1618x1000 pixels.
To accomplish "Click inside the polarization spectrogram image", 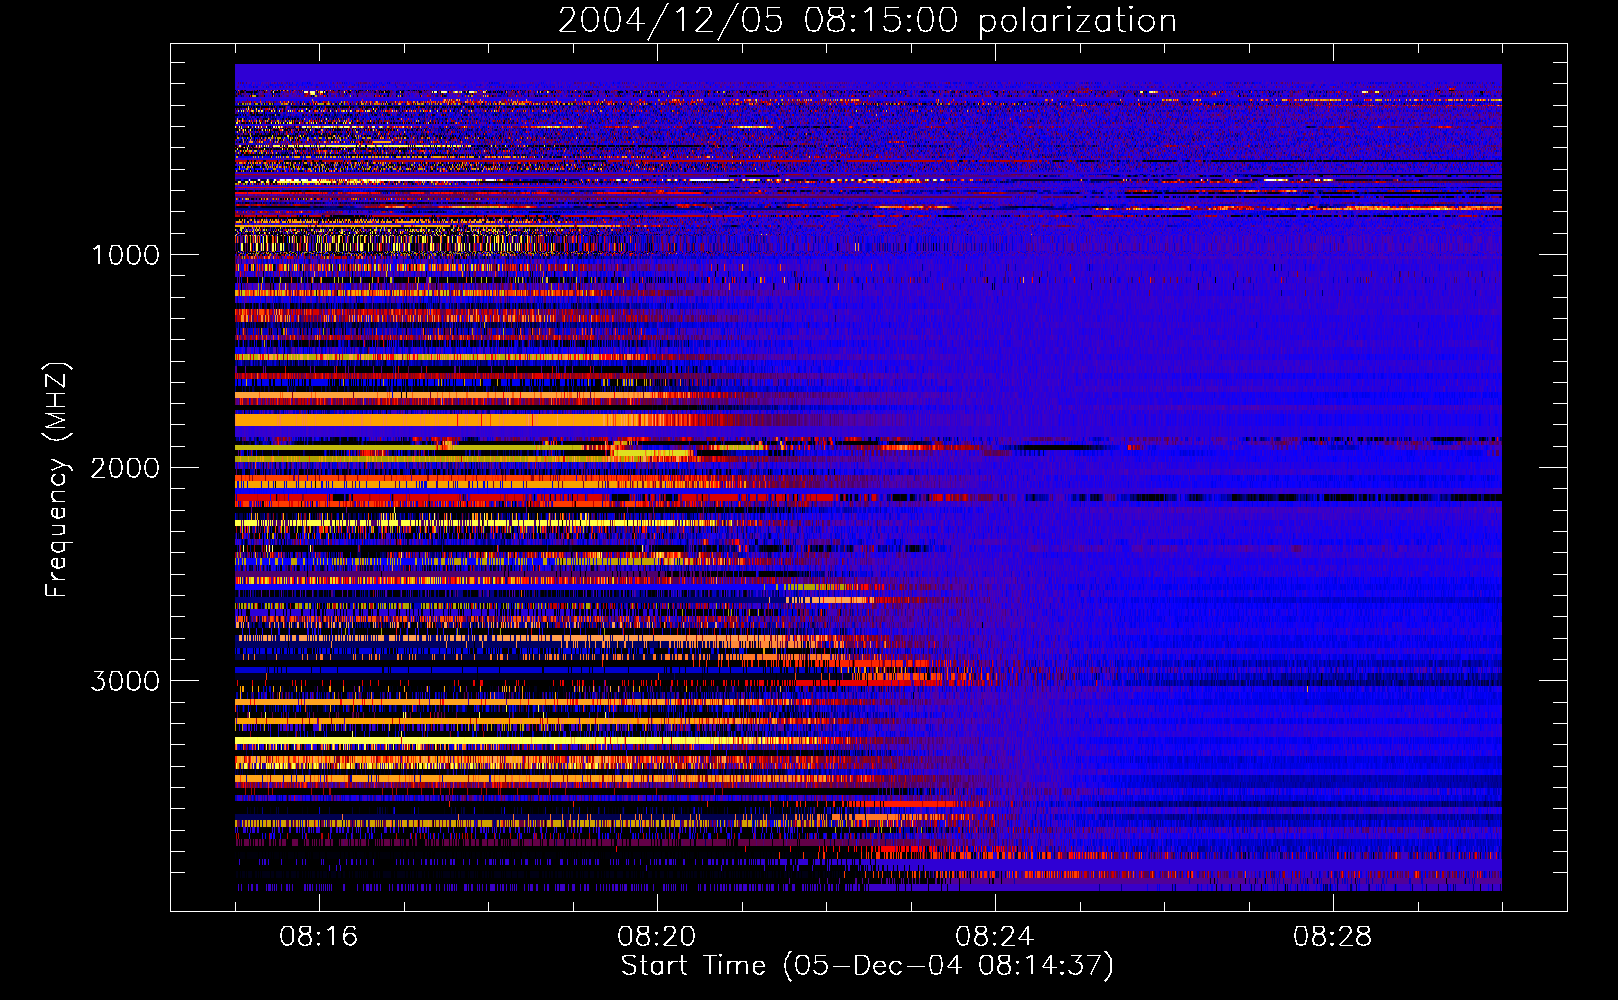I will [x=868, y=477].
